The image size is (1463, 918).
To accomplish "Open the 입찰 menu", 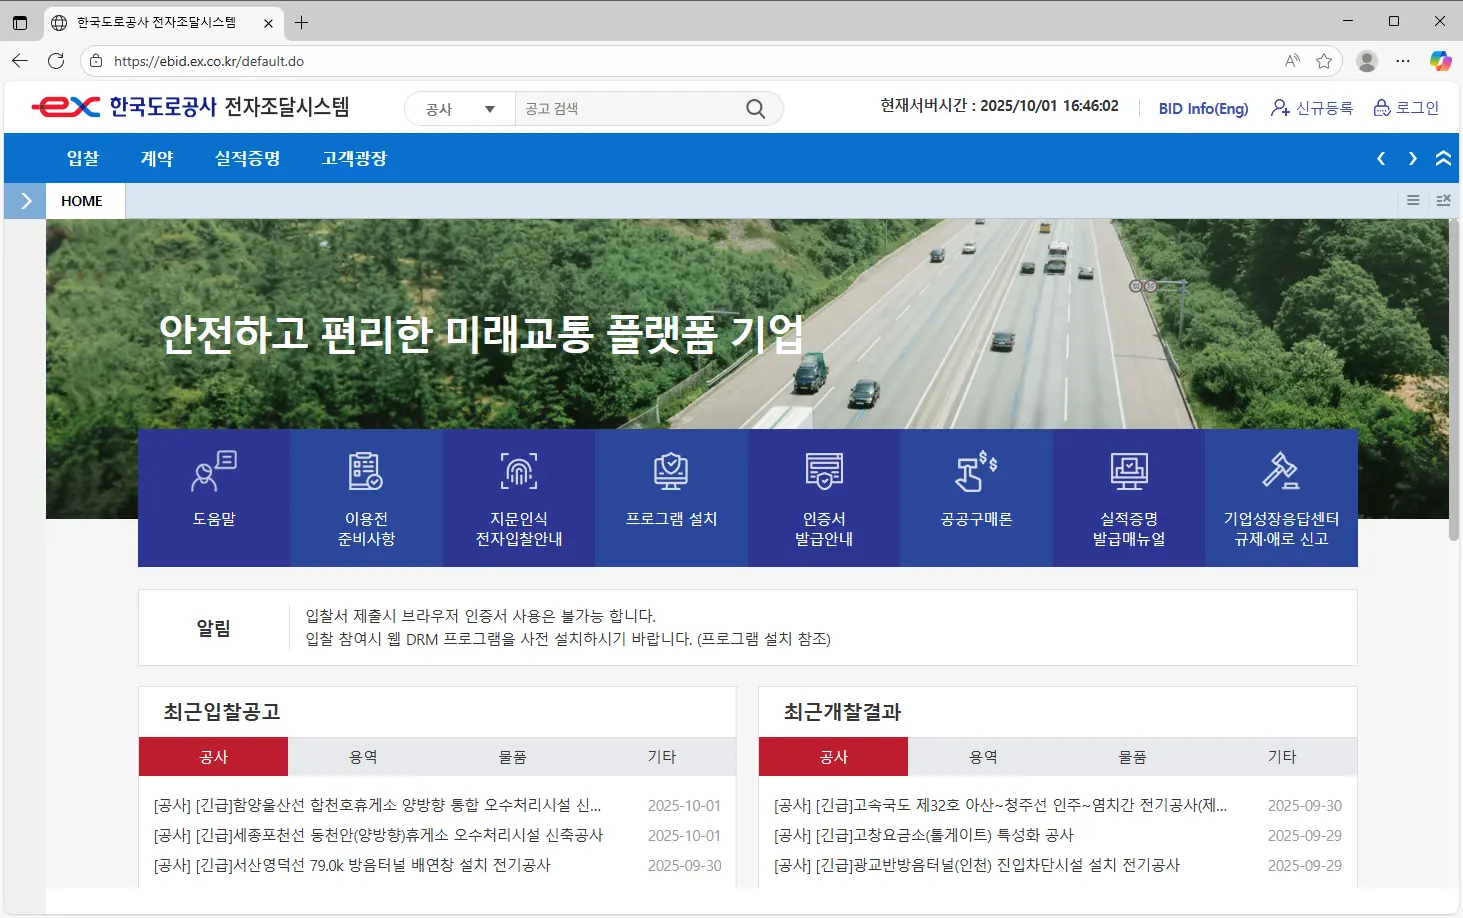I will coord(82,158).
